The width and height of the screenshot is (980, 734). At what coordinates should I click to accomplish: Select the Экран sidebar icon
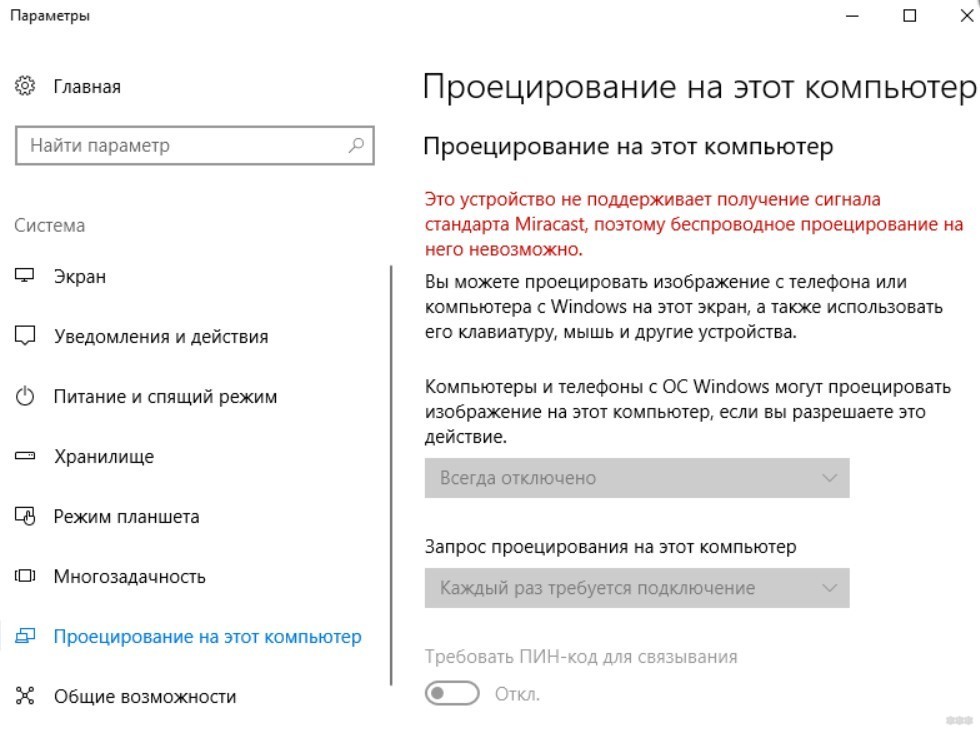click(23, 276)
